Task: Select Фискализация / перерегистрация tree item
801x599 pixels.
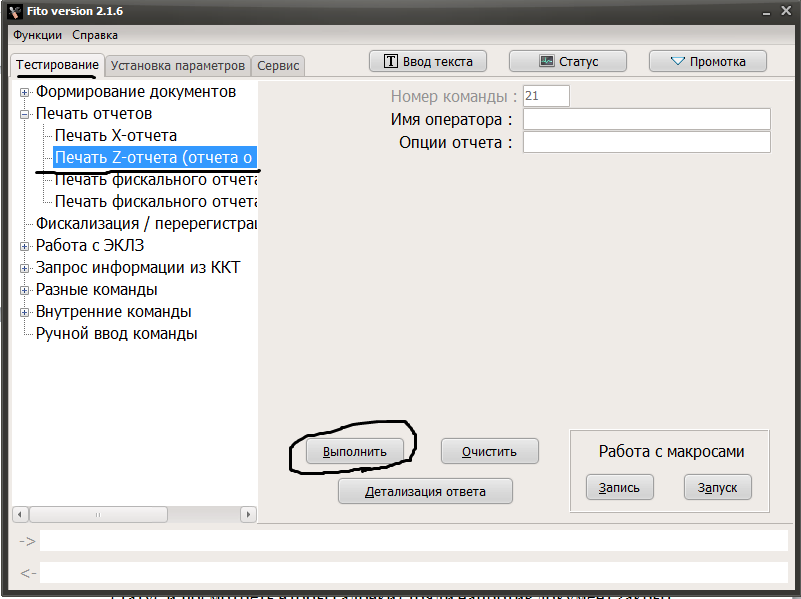Action: (146, 224)
